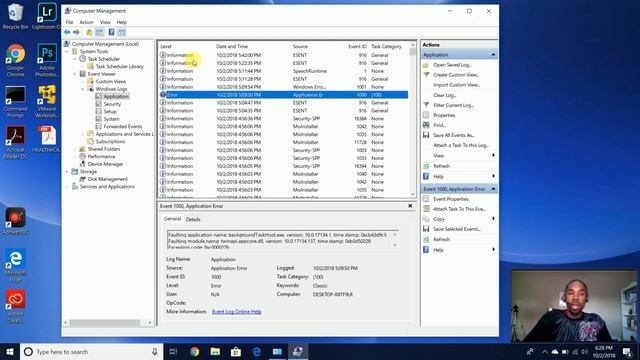Click the Back arrow toolbar icon

coord(67,32)
